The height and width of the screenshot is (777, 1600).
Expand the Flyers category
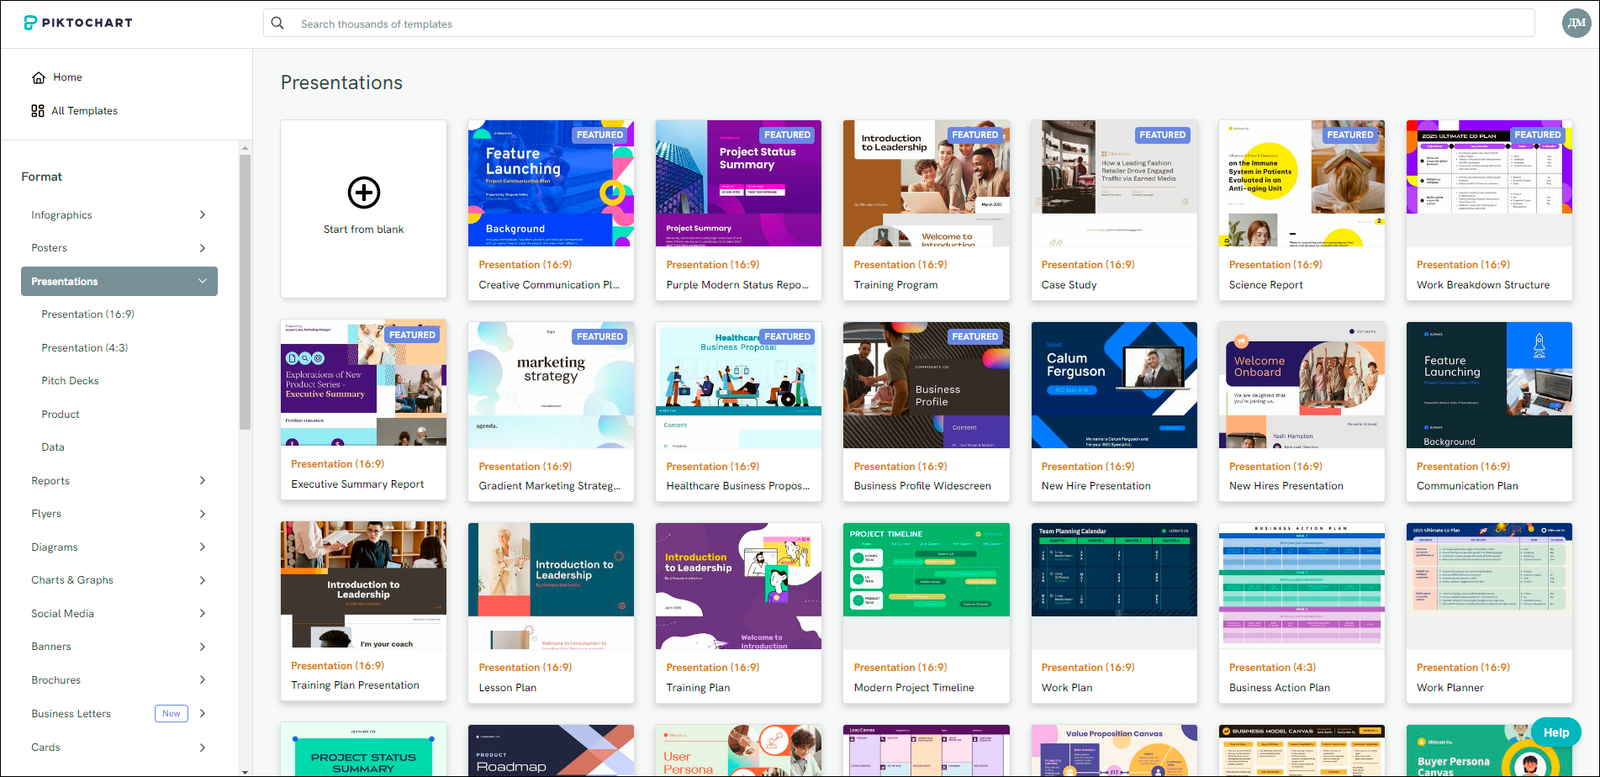pyautogui.click(x=202, y=514)
